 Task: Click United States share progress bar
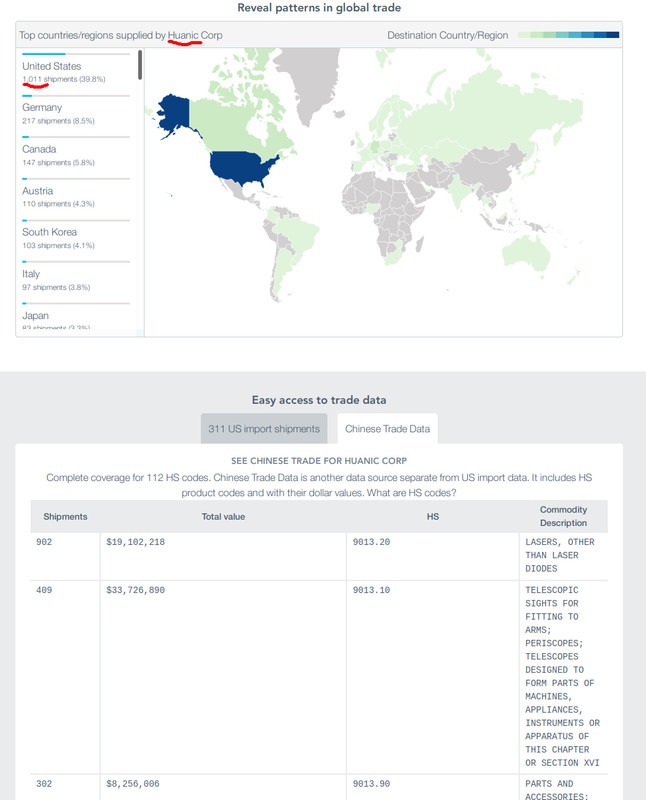pos(76,54)
